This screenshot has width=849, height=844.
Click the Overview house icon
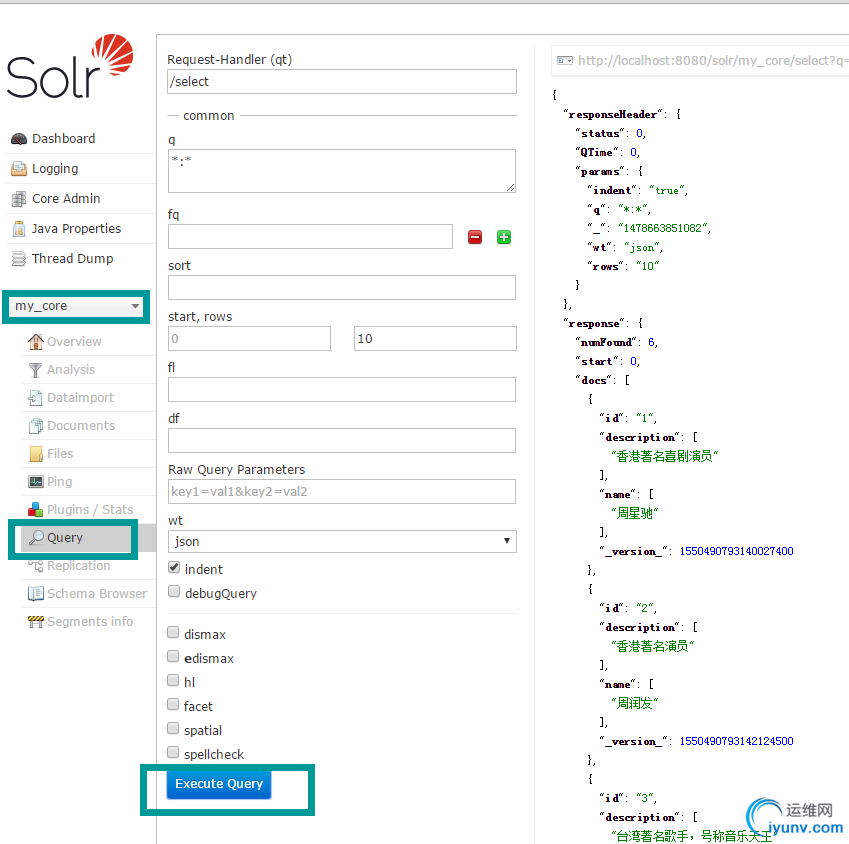point(36,342)
